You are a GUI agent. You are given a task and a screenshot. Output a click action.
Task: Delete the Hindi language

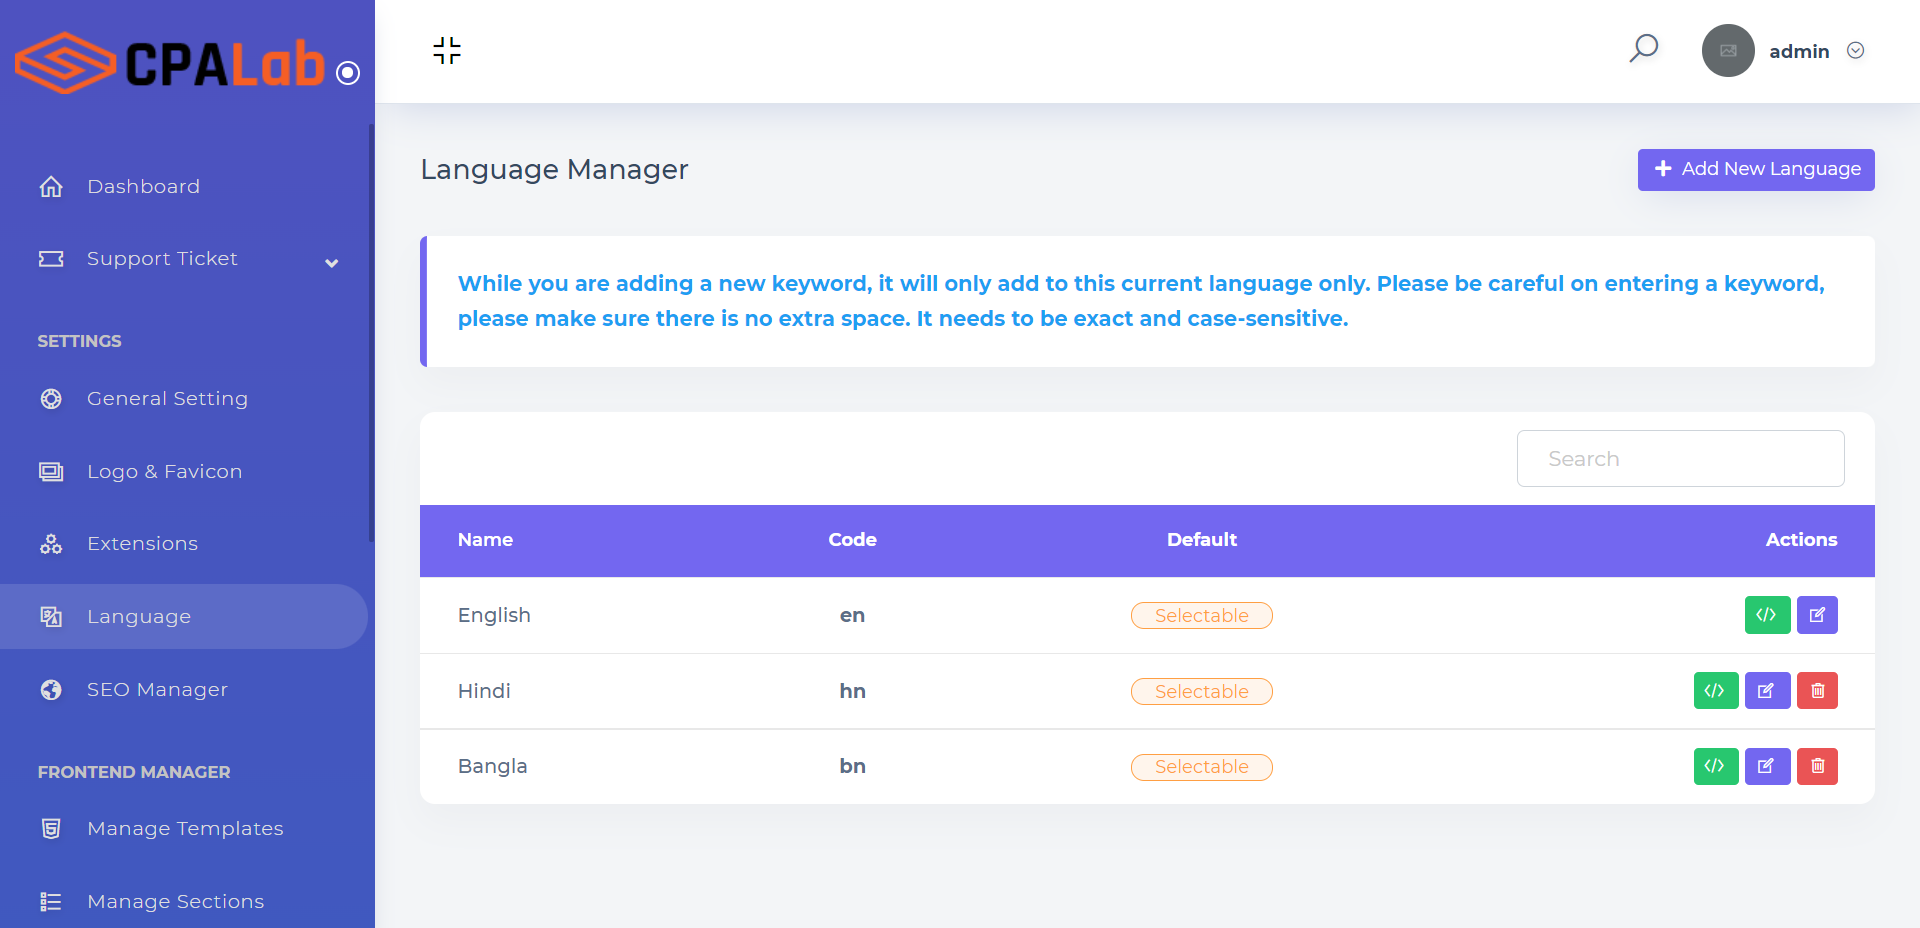[1817, 691]
